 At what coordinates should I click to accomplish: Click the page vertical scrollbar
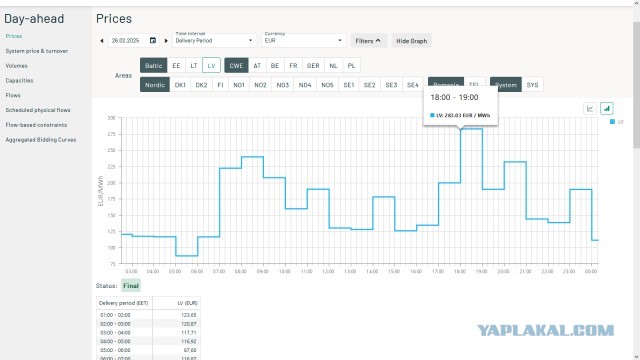636,85
